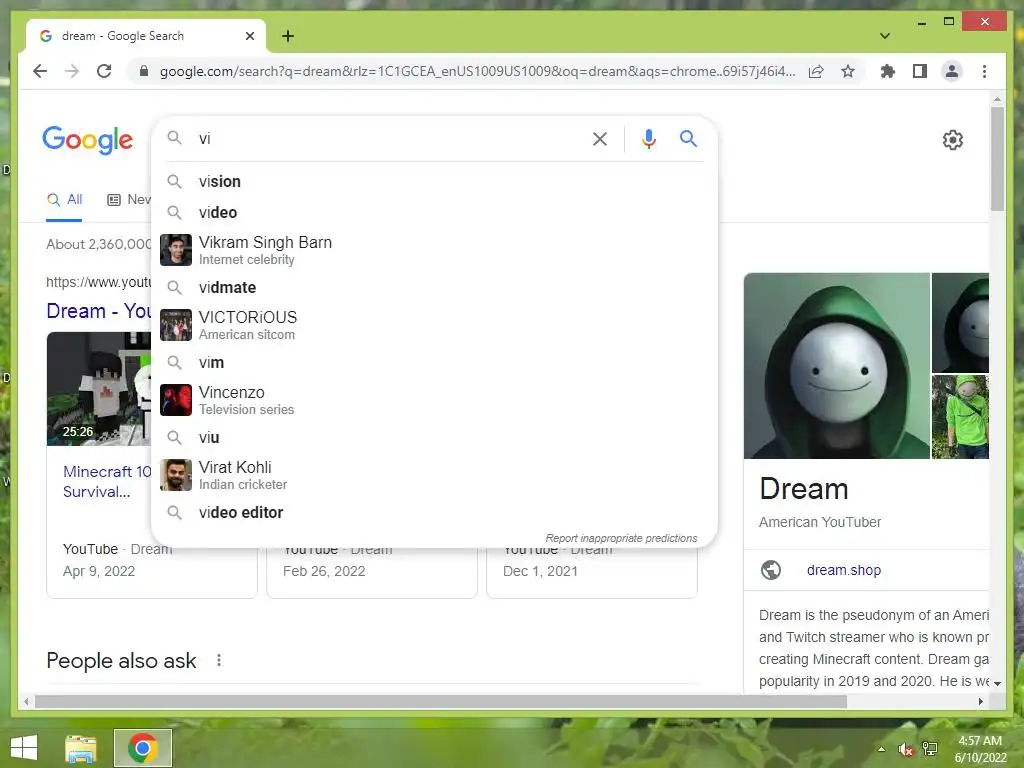Open the main Dream masked portrait image
1024x768 pixels.
coord(837,366)
